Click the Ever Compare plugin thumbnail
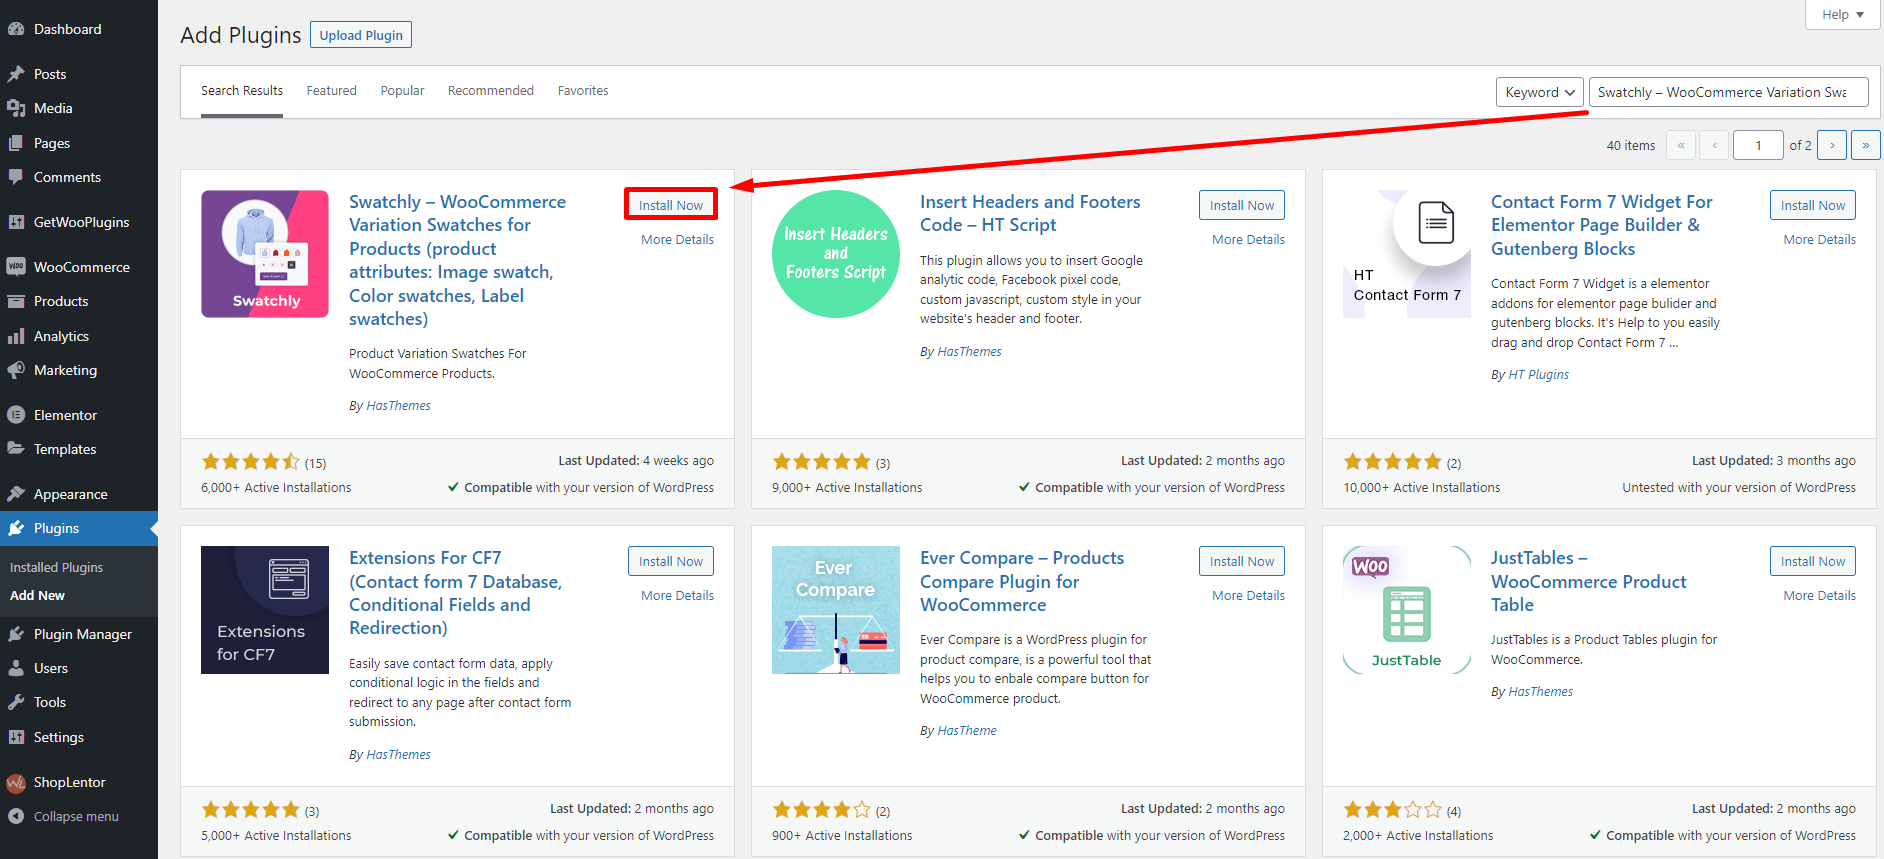The height and width of the screenshot is (859, 1884). point(836,610)
